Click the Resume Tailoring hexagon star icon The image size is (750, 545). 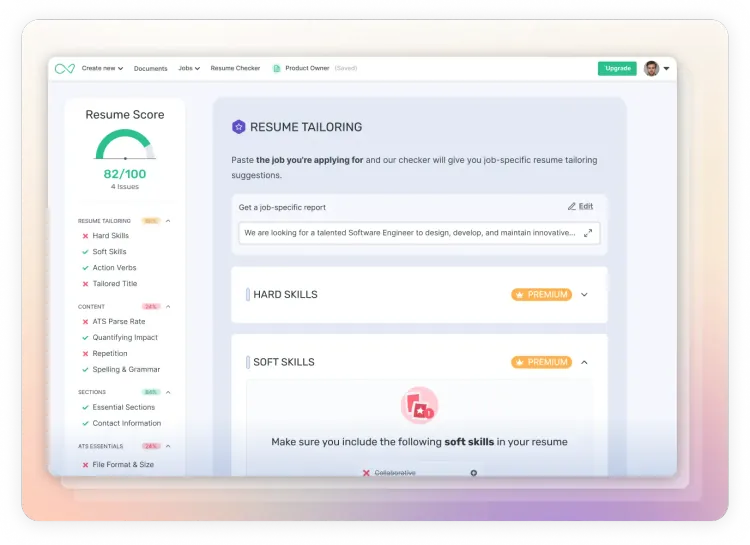pos(239,127)
